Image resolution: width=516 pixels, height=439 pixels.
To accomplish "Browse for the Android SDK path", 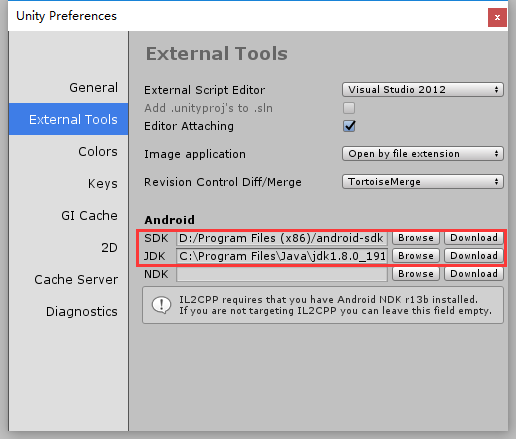I will tap(416, 238).
